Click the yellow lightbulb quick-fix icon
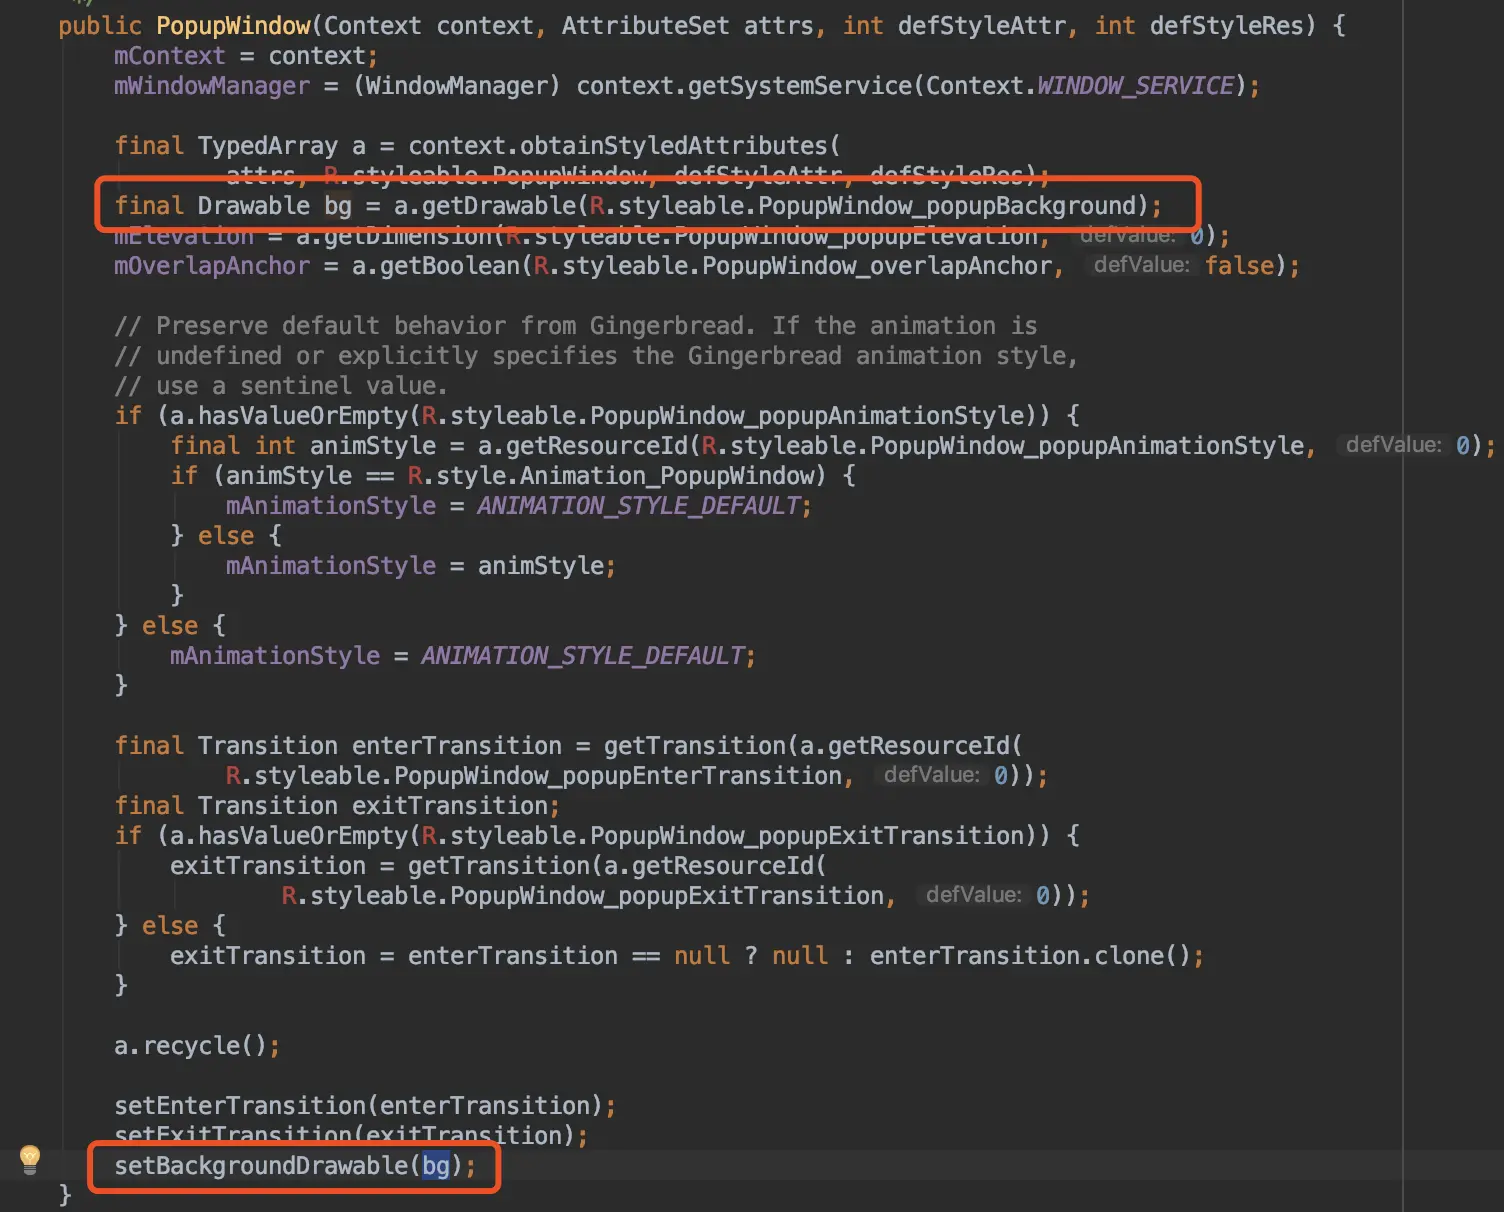This screenshot has height=1212, width=1504. 30,1160
